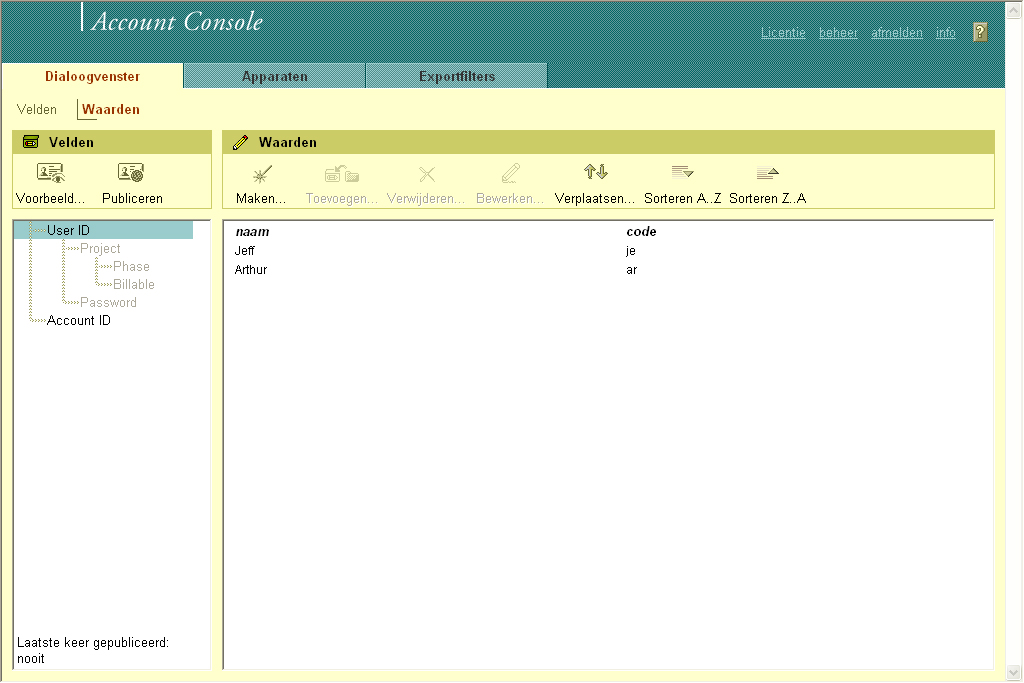Sort values with Sorteren A..Z icon
Screen dimensions: 1024x683
tap(683, 174)
